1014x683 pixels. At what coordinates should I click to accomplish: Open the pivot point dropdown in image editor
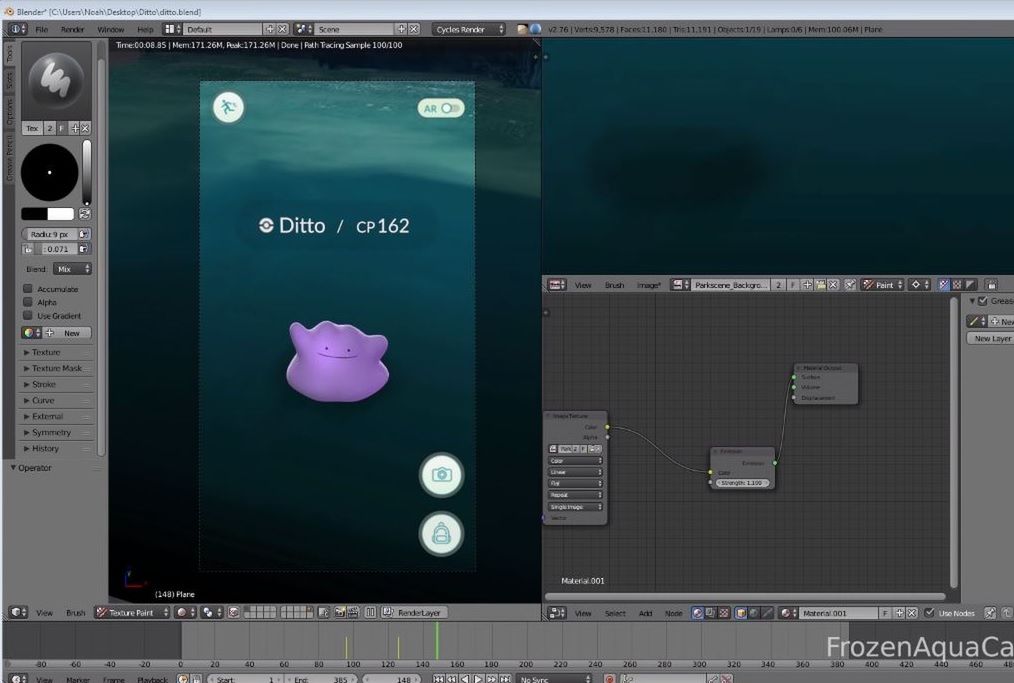coord(920,285)
